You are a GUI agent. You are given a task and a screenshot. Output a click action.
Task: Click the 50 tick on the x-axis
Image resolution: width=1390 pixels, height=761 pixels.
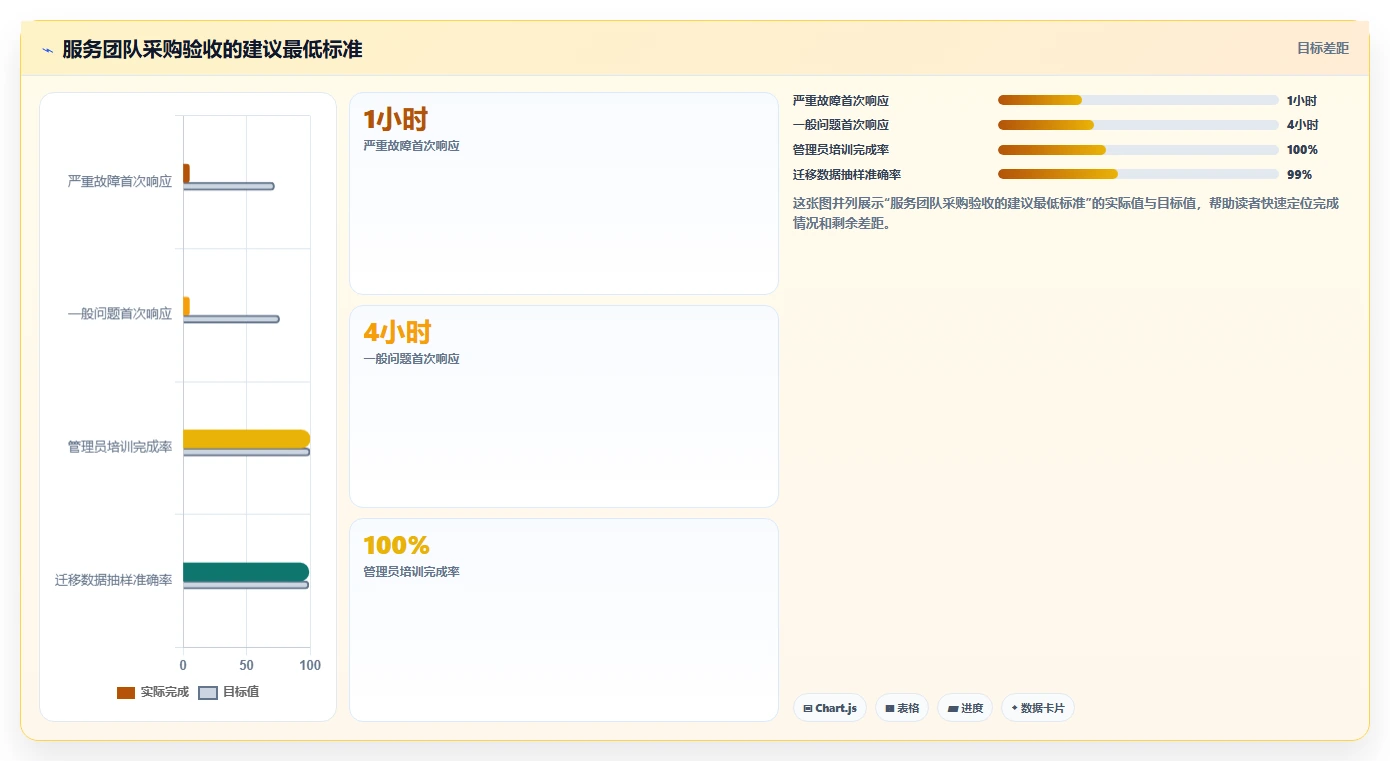coord(246,665)
